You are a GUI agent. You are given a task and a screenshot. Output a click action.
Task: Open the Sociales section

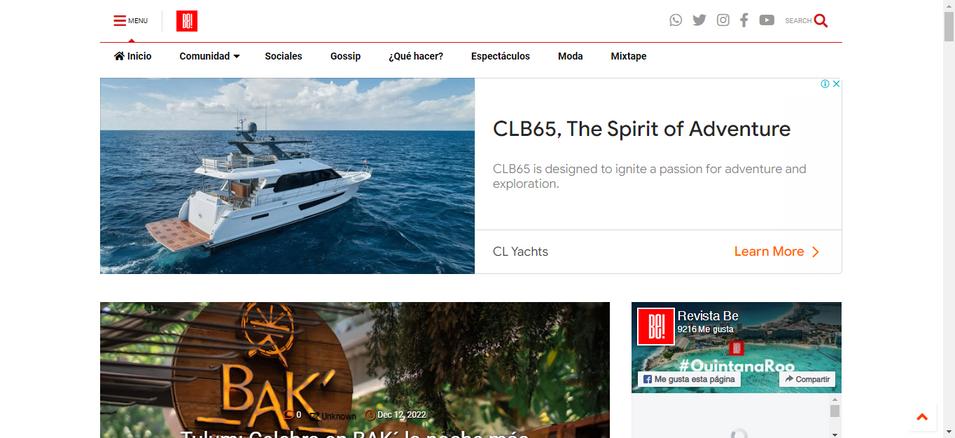(x=283, y=56)
